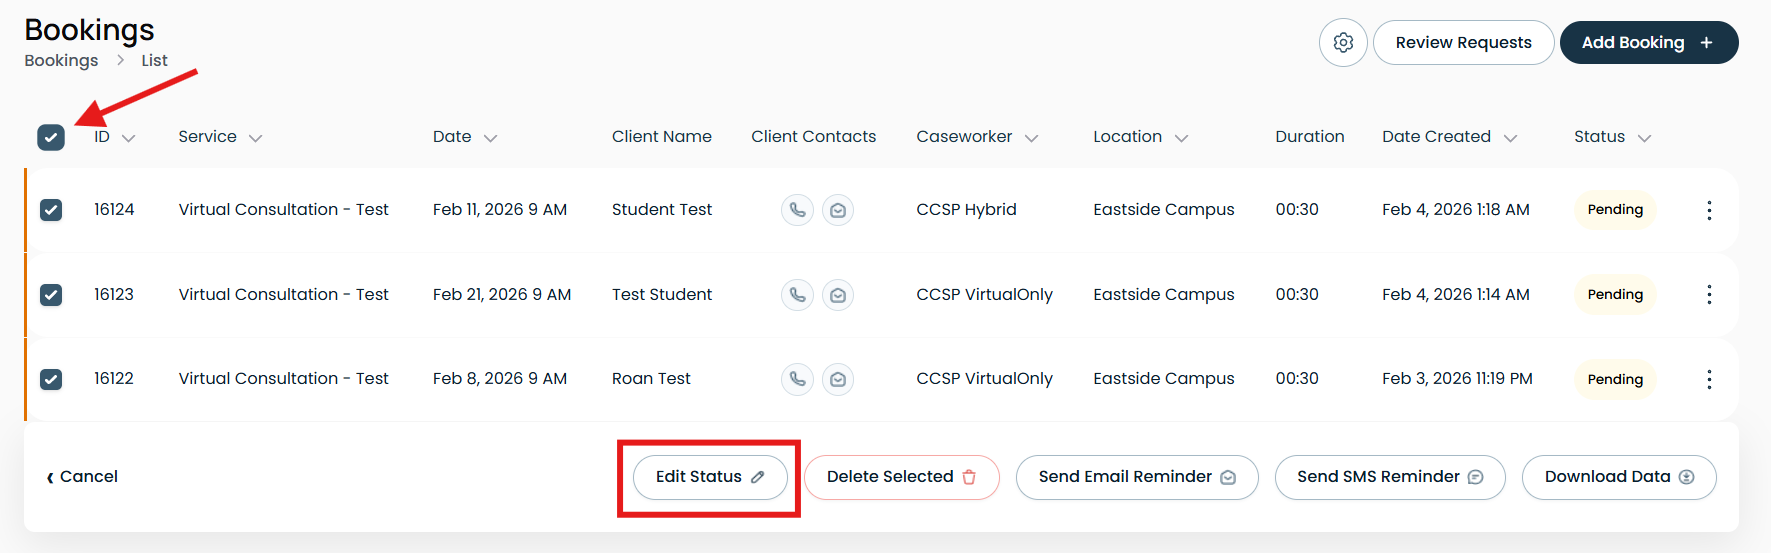Click the Edit Status button

(710, 477)
